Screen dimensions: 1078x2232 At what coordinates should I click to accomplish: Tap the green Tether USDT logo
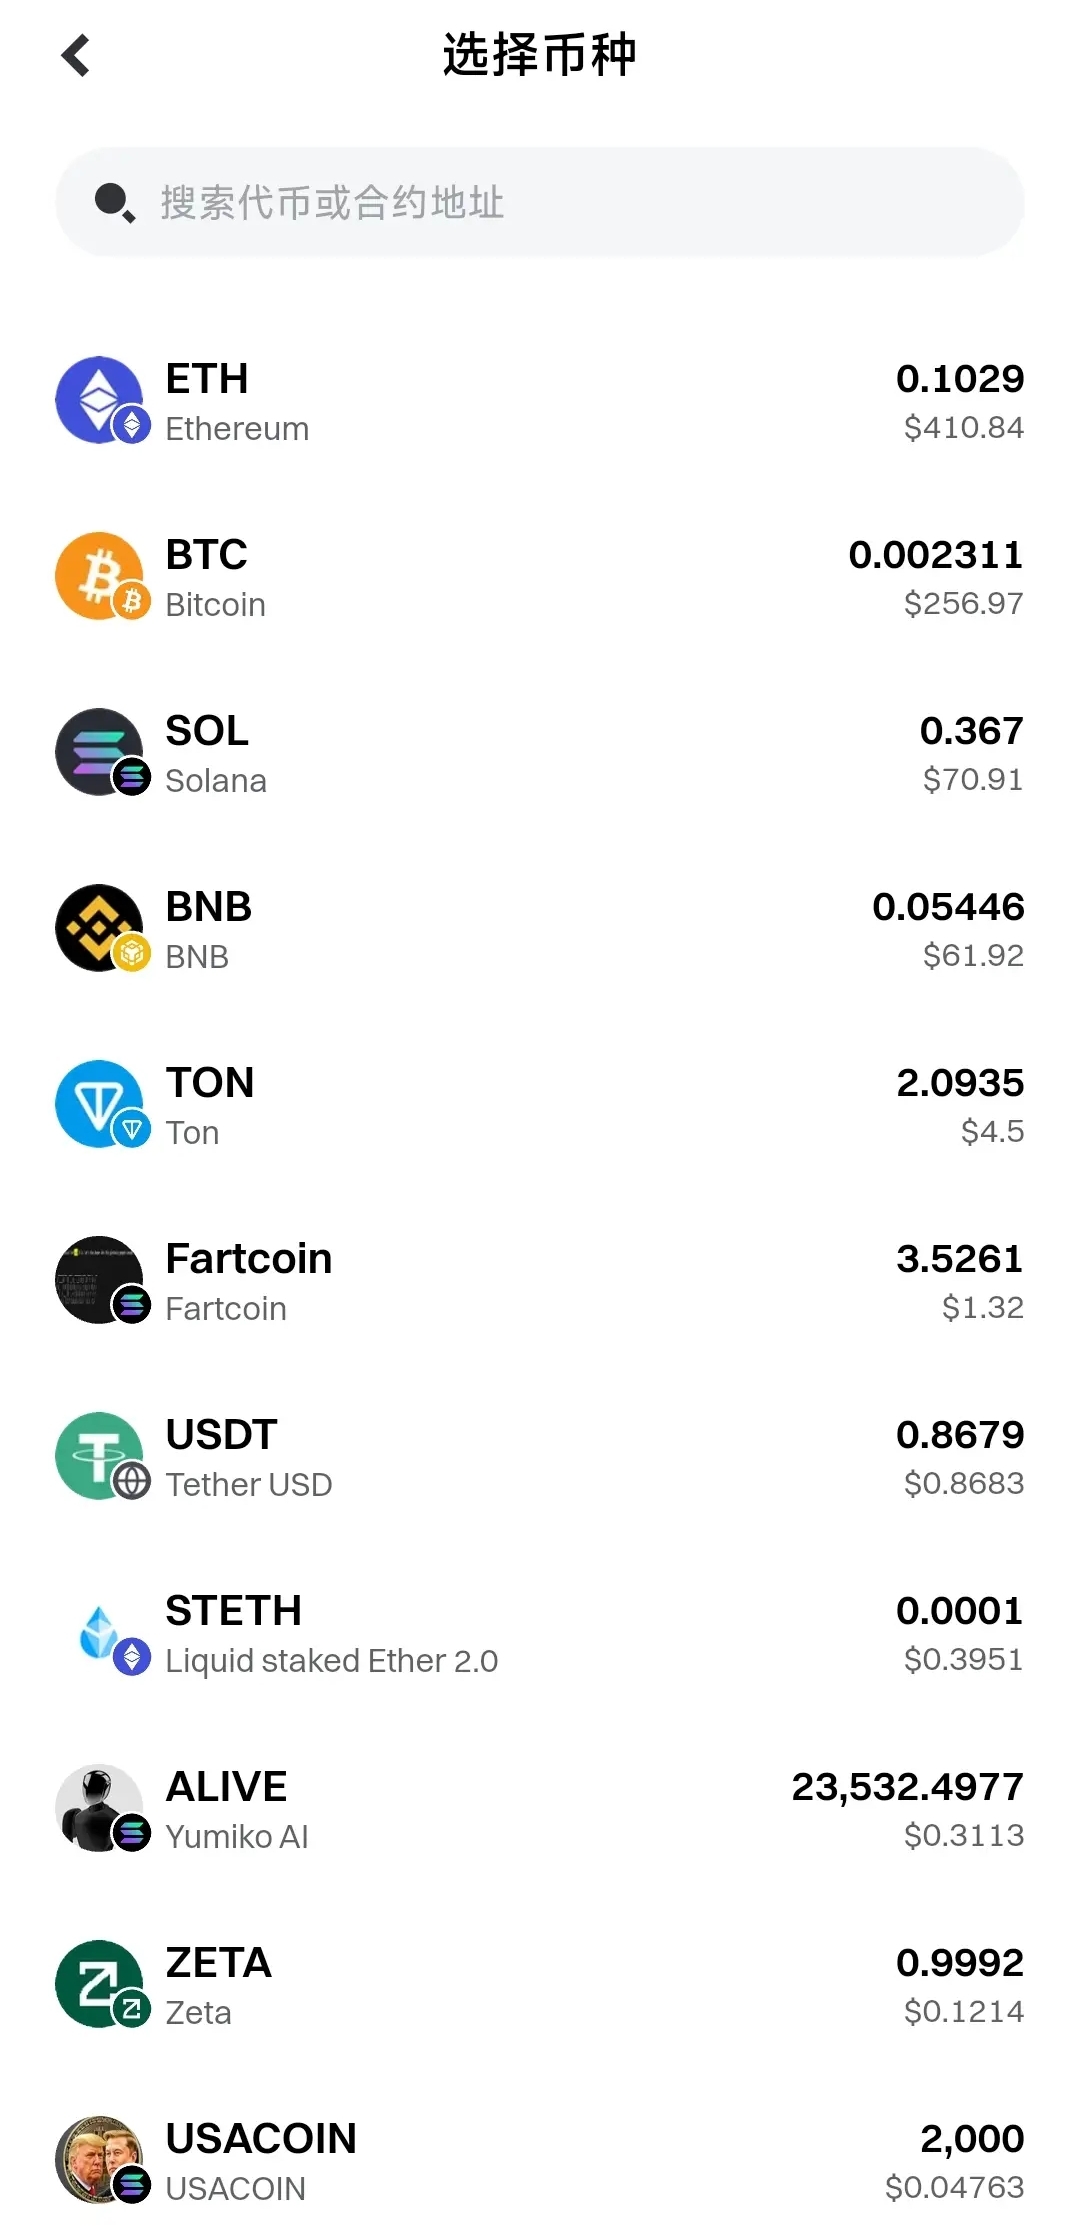click(100, 1456)
